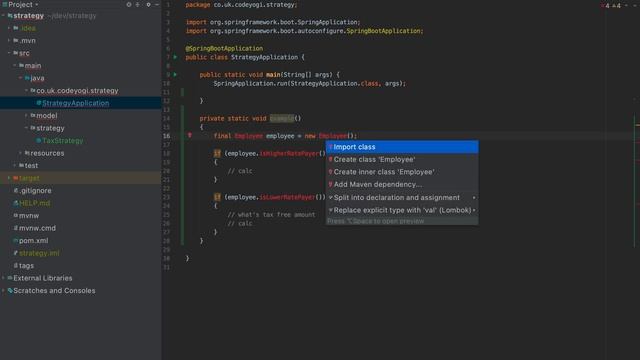The height and width of the screenshot is (360, 640).
Task: Collapse the java source folder
Action: click(20, 78)
